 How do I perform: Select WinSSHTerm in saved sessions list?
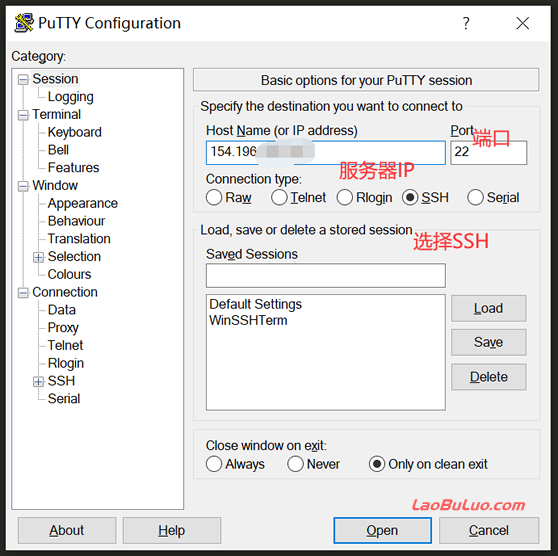click(248, 320)
